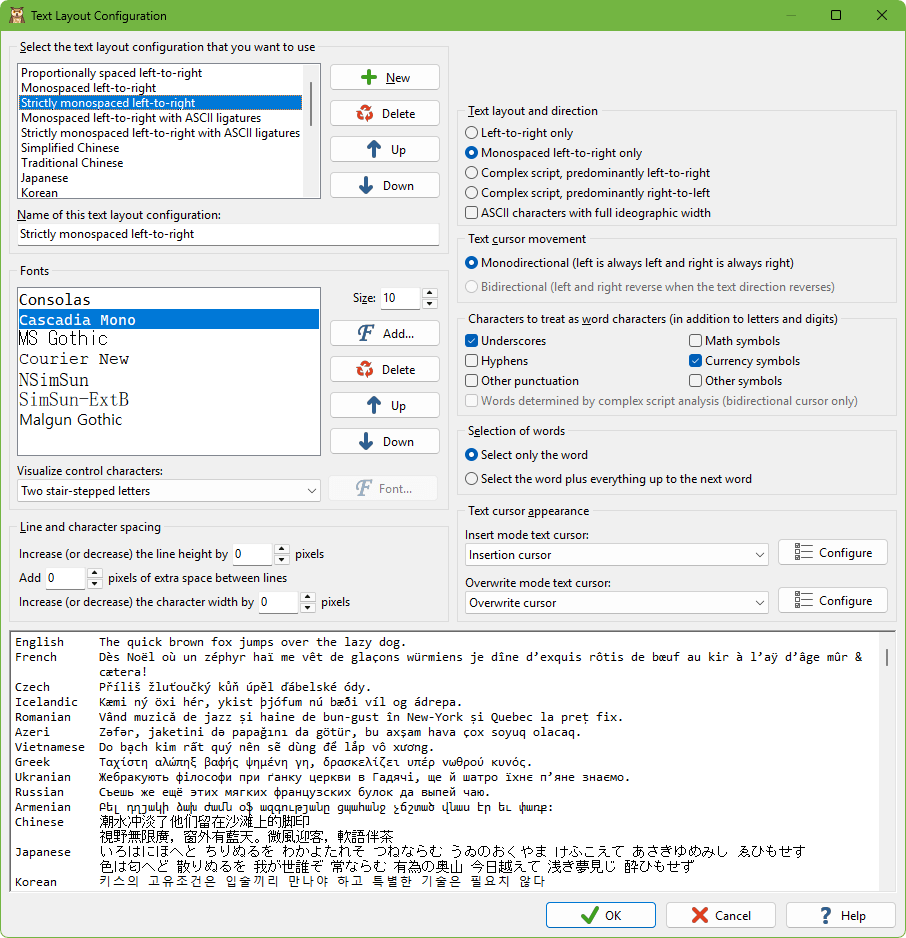Cancel the Text Layout Configuration dialog
906x938 pixels.
coord(721,915)
